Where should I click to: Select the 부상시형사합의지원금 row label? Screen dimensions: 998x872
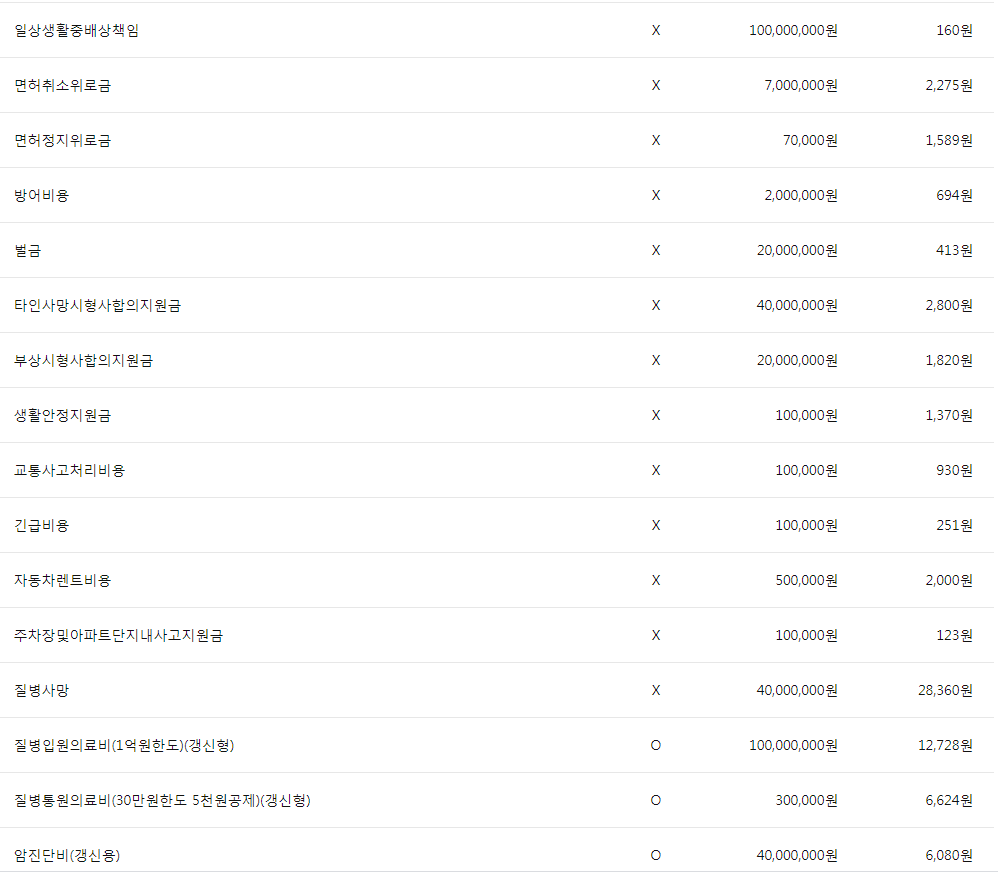tap(83, 360)
